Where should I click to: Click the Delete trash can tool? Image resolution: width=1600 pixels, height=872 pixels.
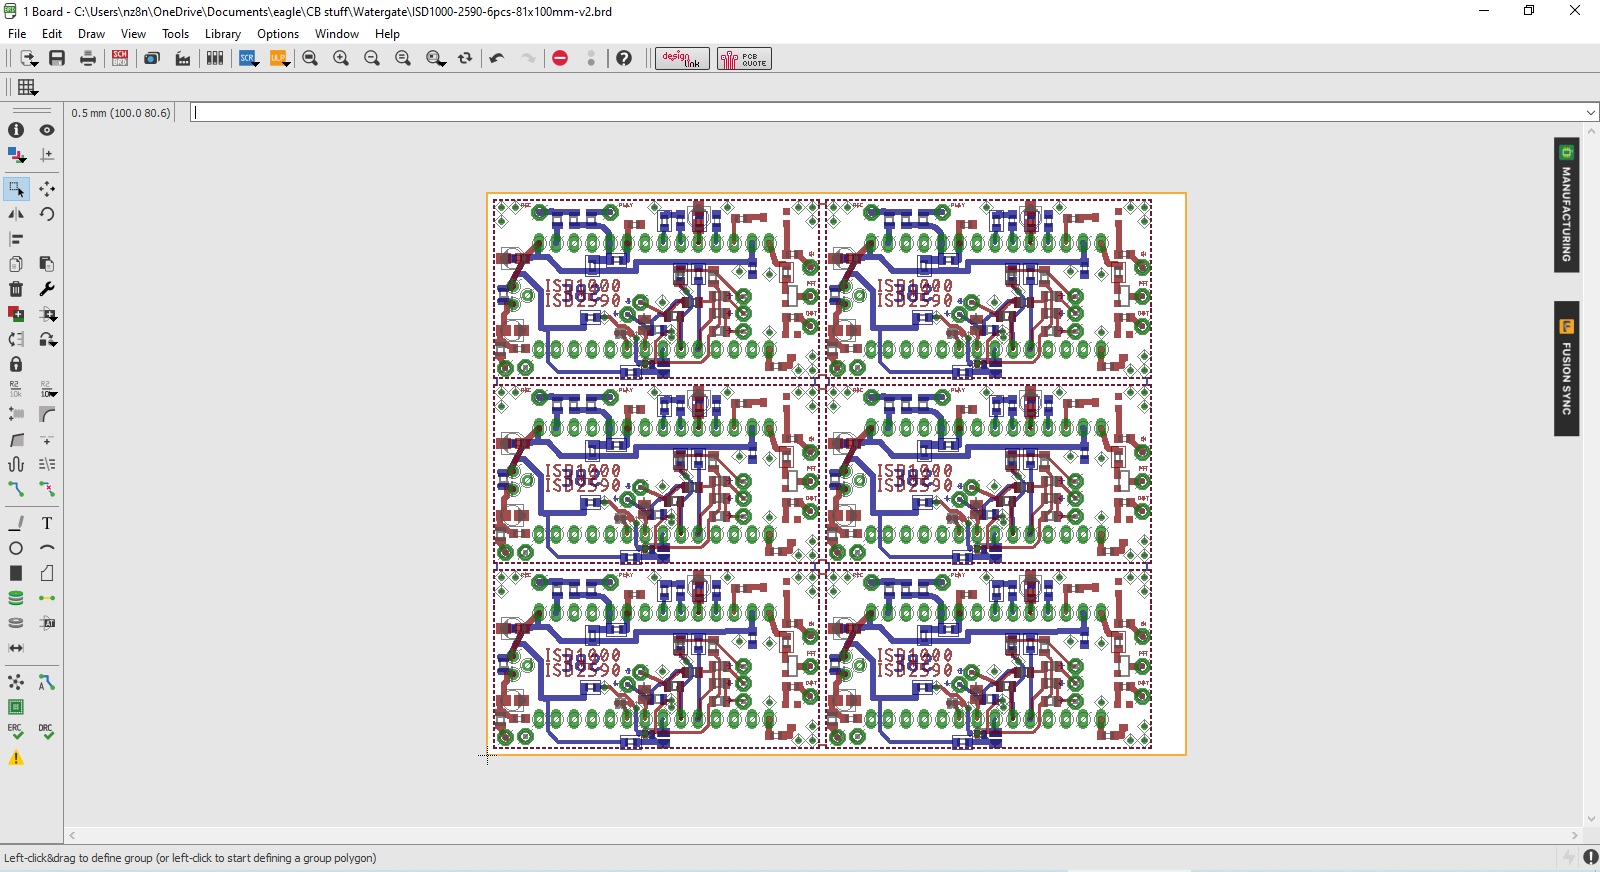tap(16, 289)
